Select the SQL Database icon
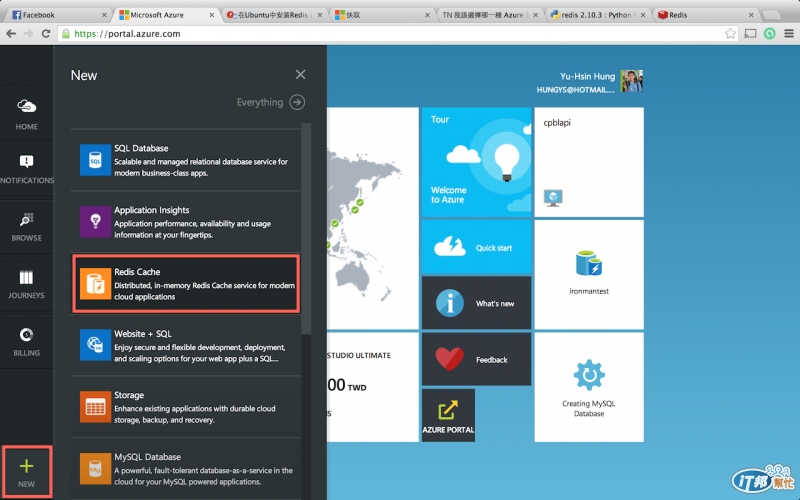Image resolution: width=800 pixels, height=500 pixels. tap(95, 160)
